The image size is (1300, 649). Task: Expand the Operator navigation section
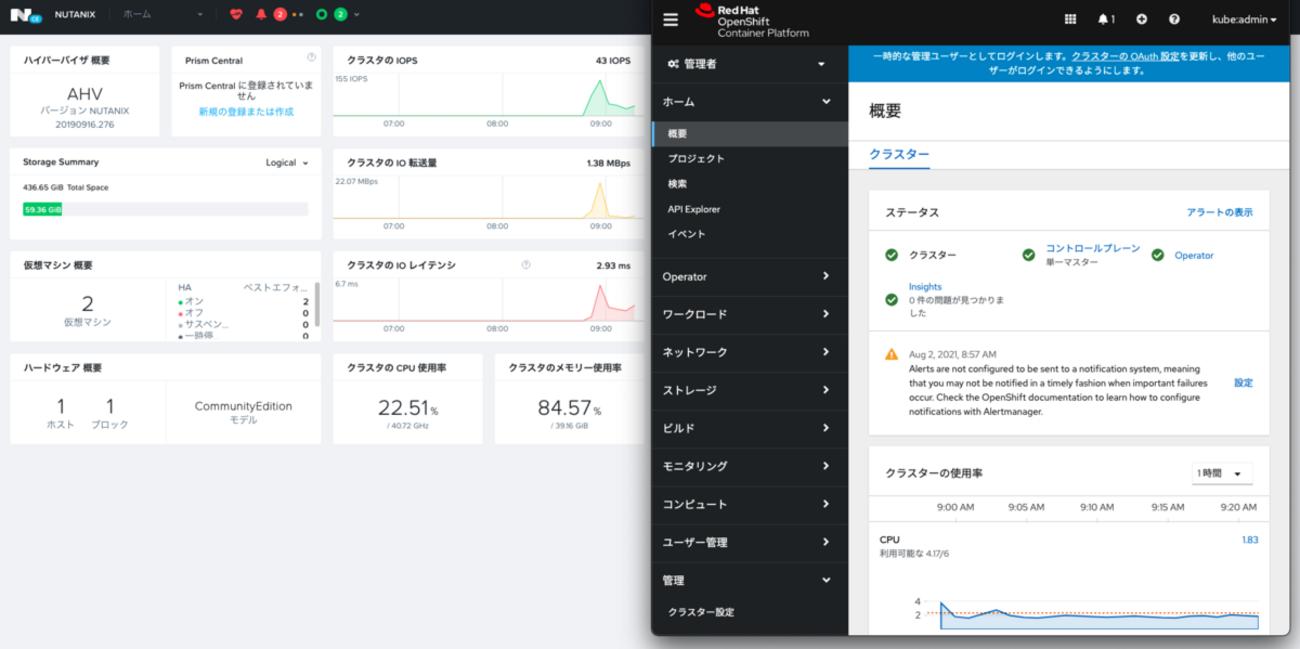coord(749,276)
